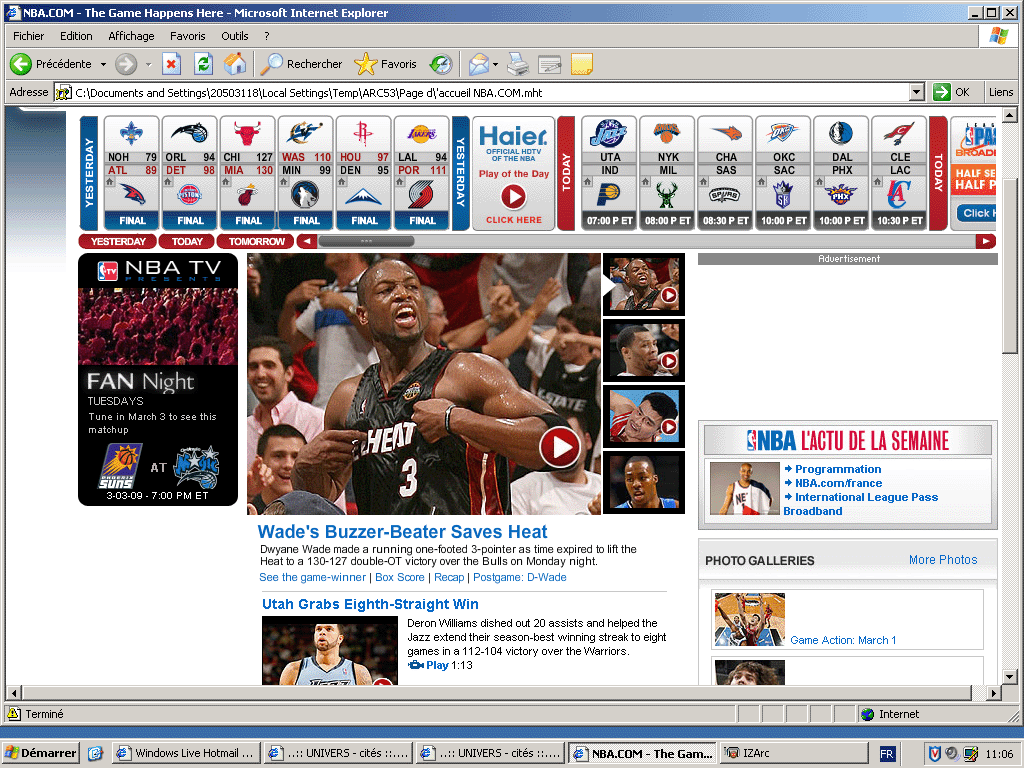The height and width of the screenshot is (768, 1024).
Task: Select the fourth thumbnail in blue jersey
Action: [644, 482]
